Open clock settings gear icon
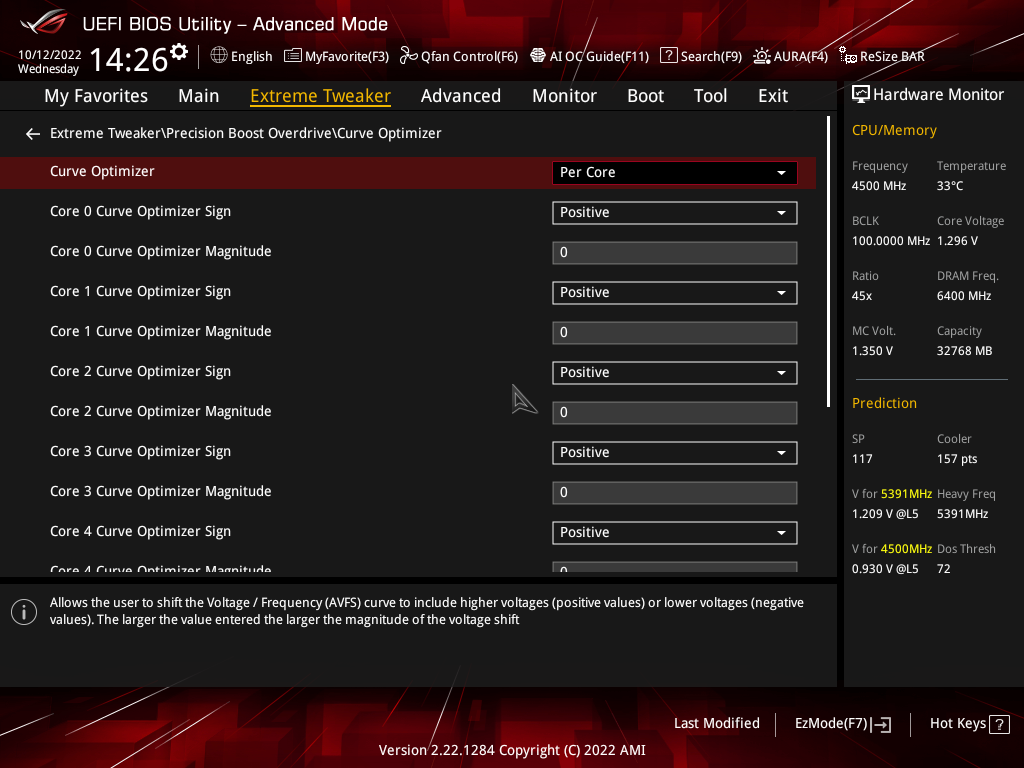The width and height of the screenshot is (1024, 768). pyautogui.click(x=179, y=52)
